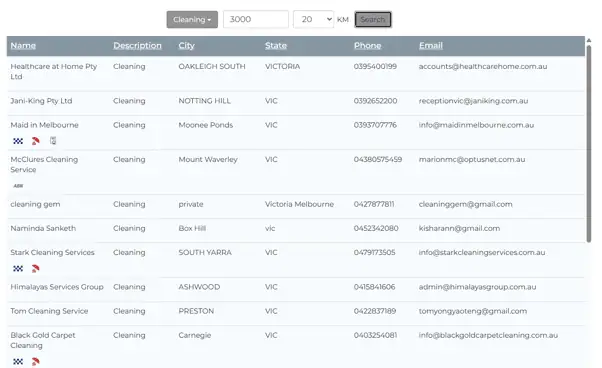Image resolution: width=602 pixels, height=368 pixels.
Task: Click blue checkered badge under Maid in Melbourne
Action: (18, 141)
